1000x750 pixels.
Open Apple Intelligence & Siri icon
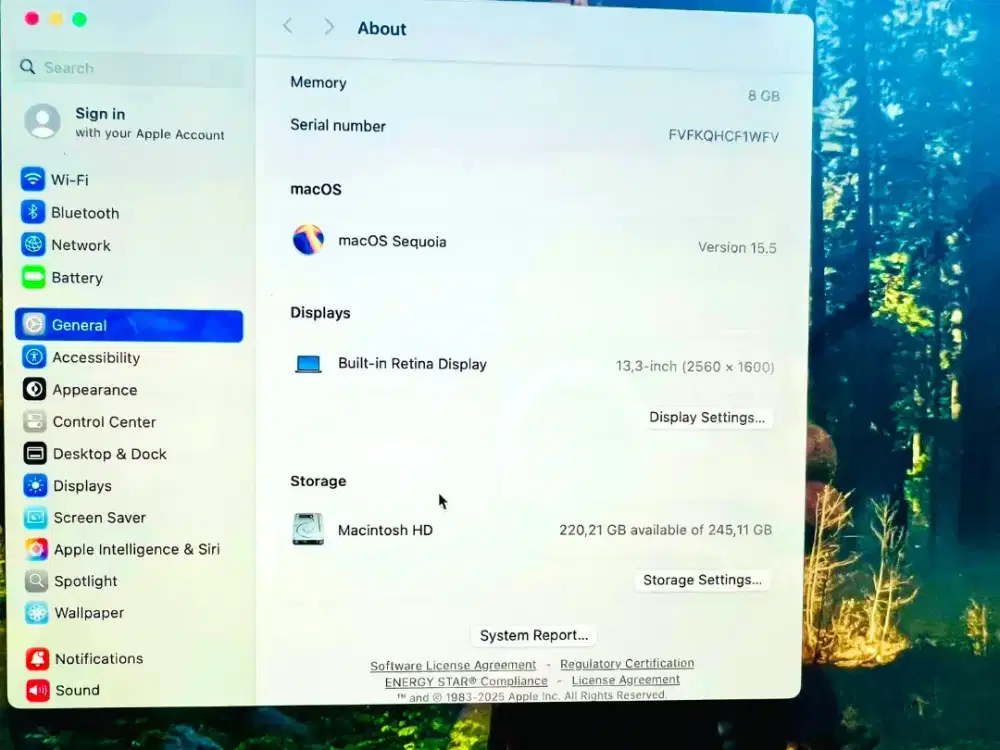(x=37, y=549)
